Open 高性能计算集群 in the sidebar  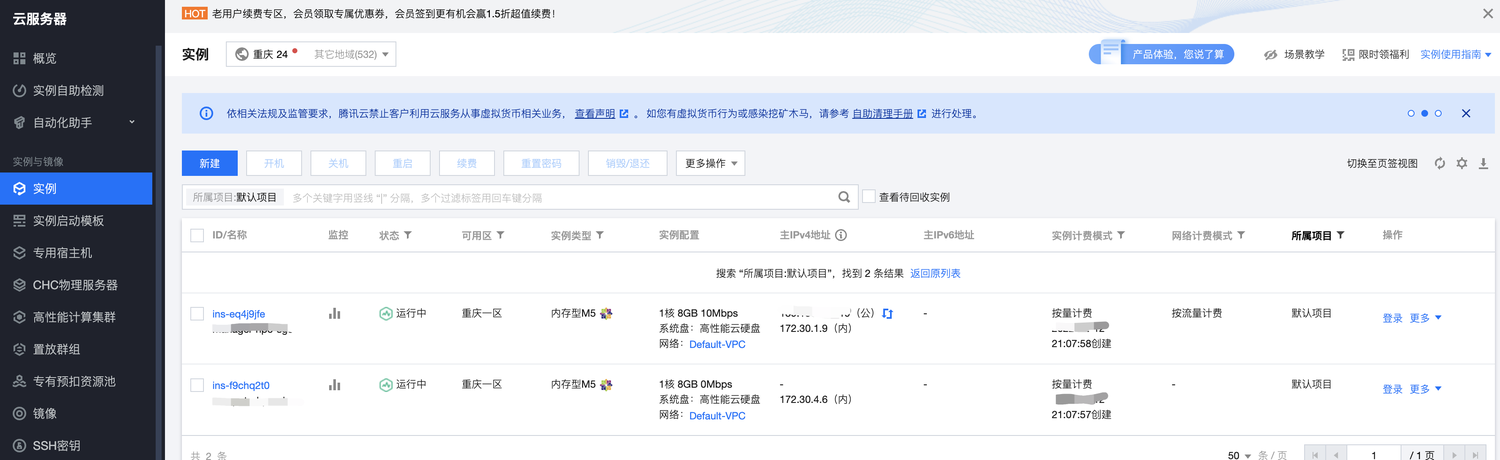pos(76,317)
